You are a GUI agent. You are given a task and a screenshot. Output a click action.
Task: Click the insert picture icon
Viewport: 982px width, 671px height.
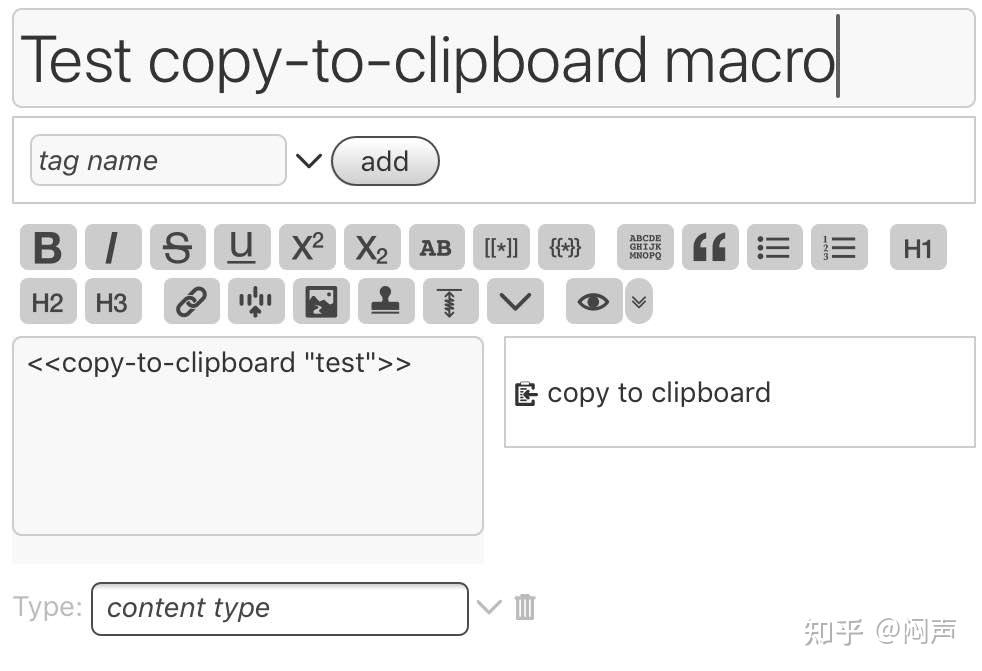coord(321,302)
